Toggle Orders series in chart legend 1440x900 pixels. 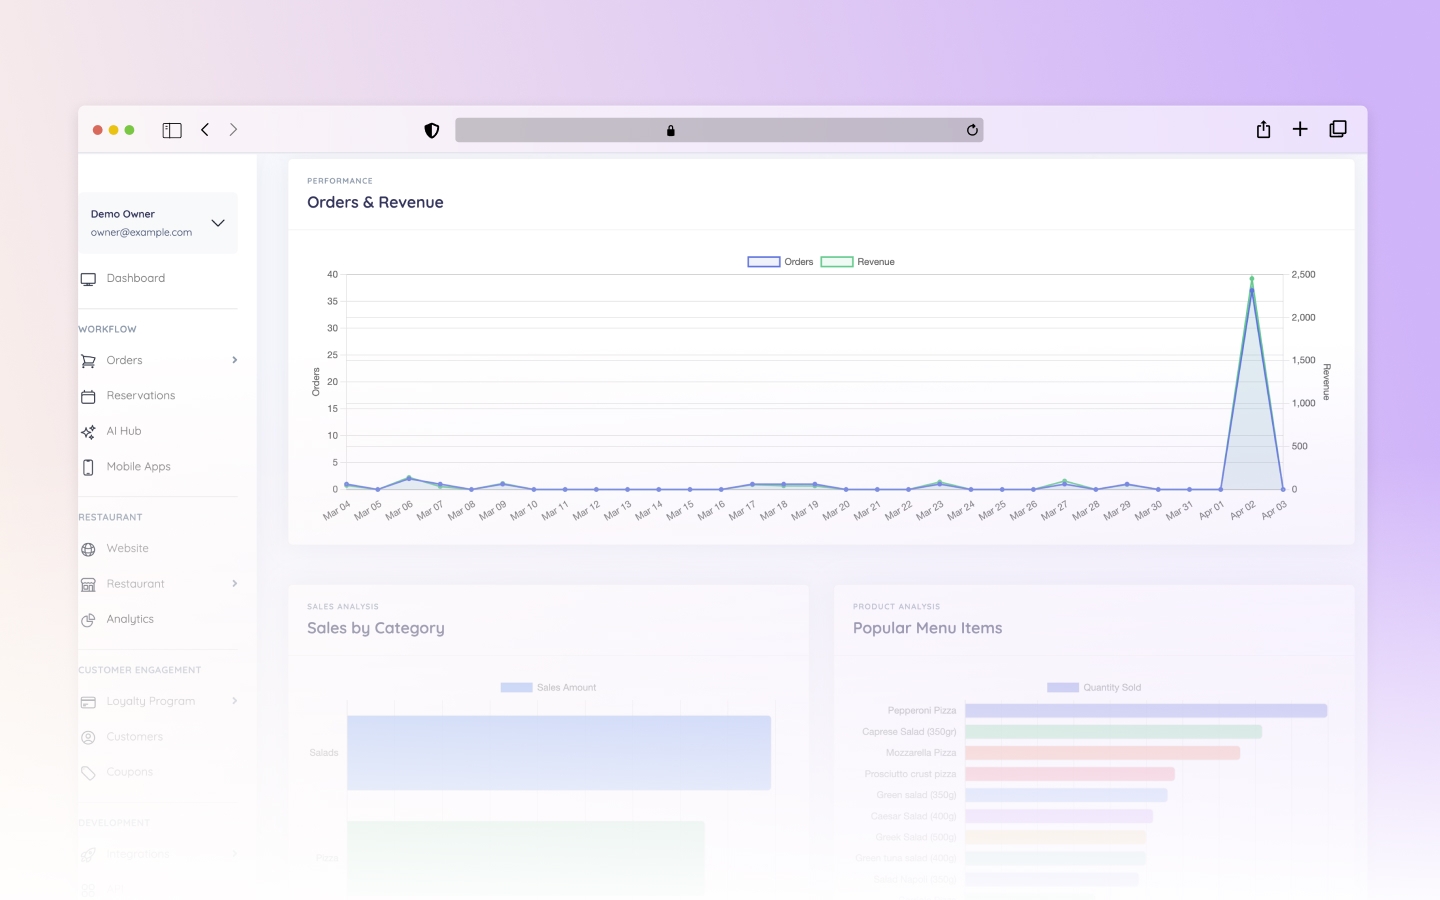point(780,262)
